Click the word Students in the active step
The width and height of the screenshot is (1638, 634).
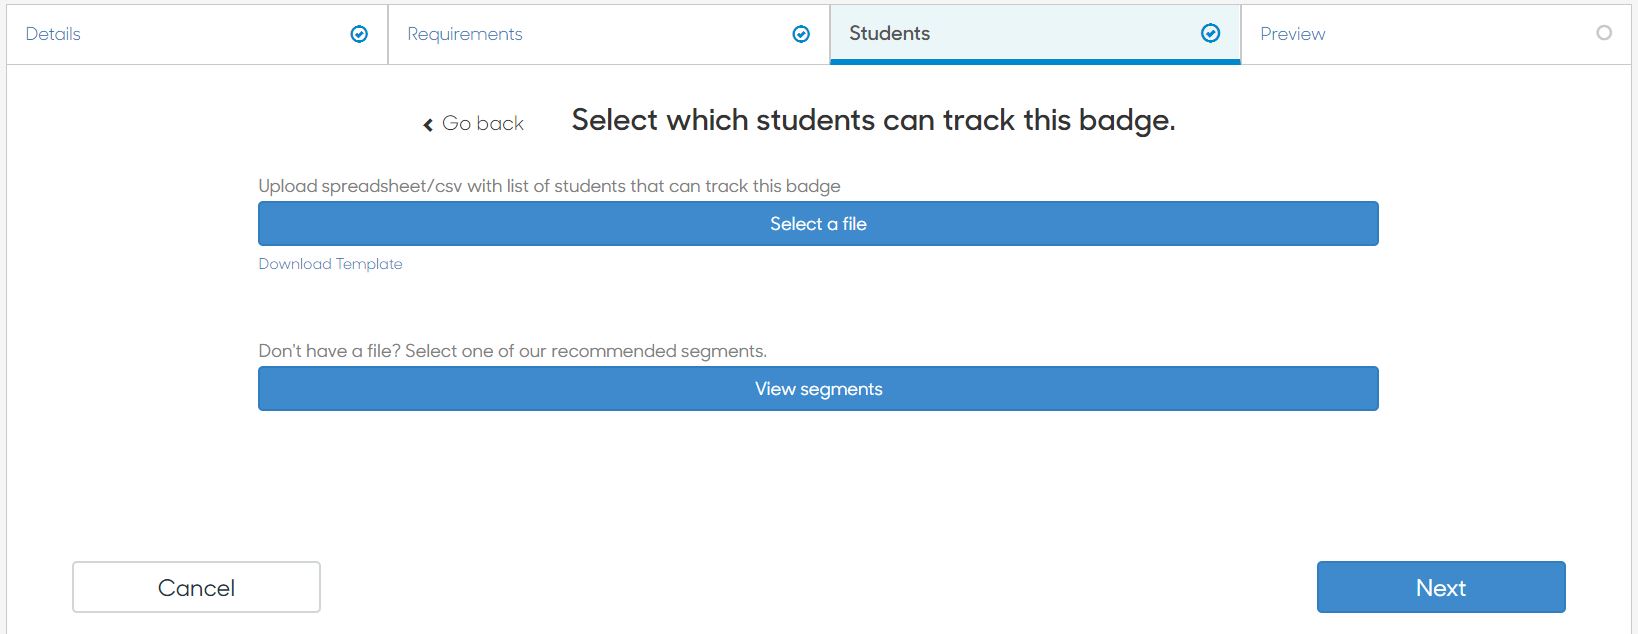889,33
